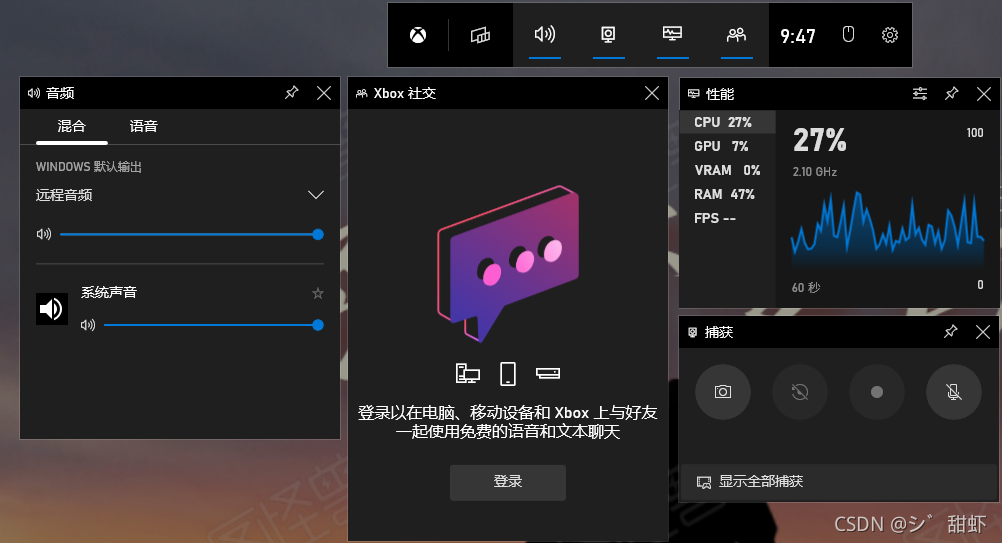Take a screenshot with camera button
This screenshot has width=1002, height=543.
[x=723, y=392]
